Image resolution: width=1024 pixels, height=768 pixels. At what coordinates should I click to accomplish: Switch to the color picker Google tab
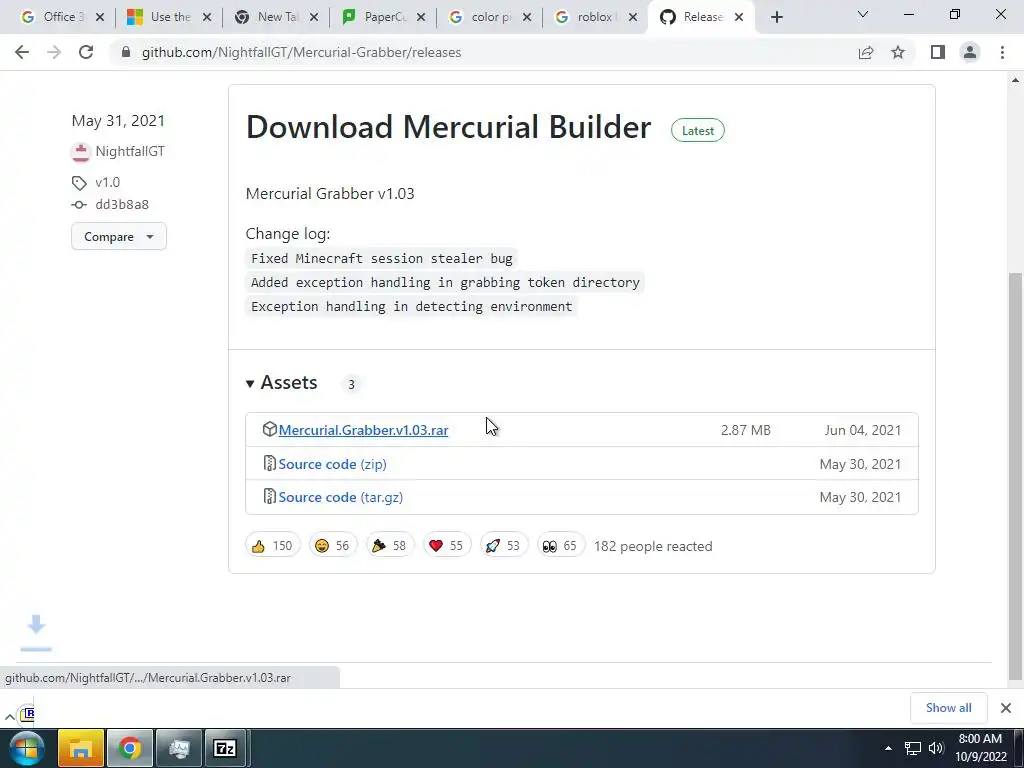point(491,17)
